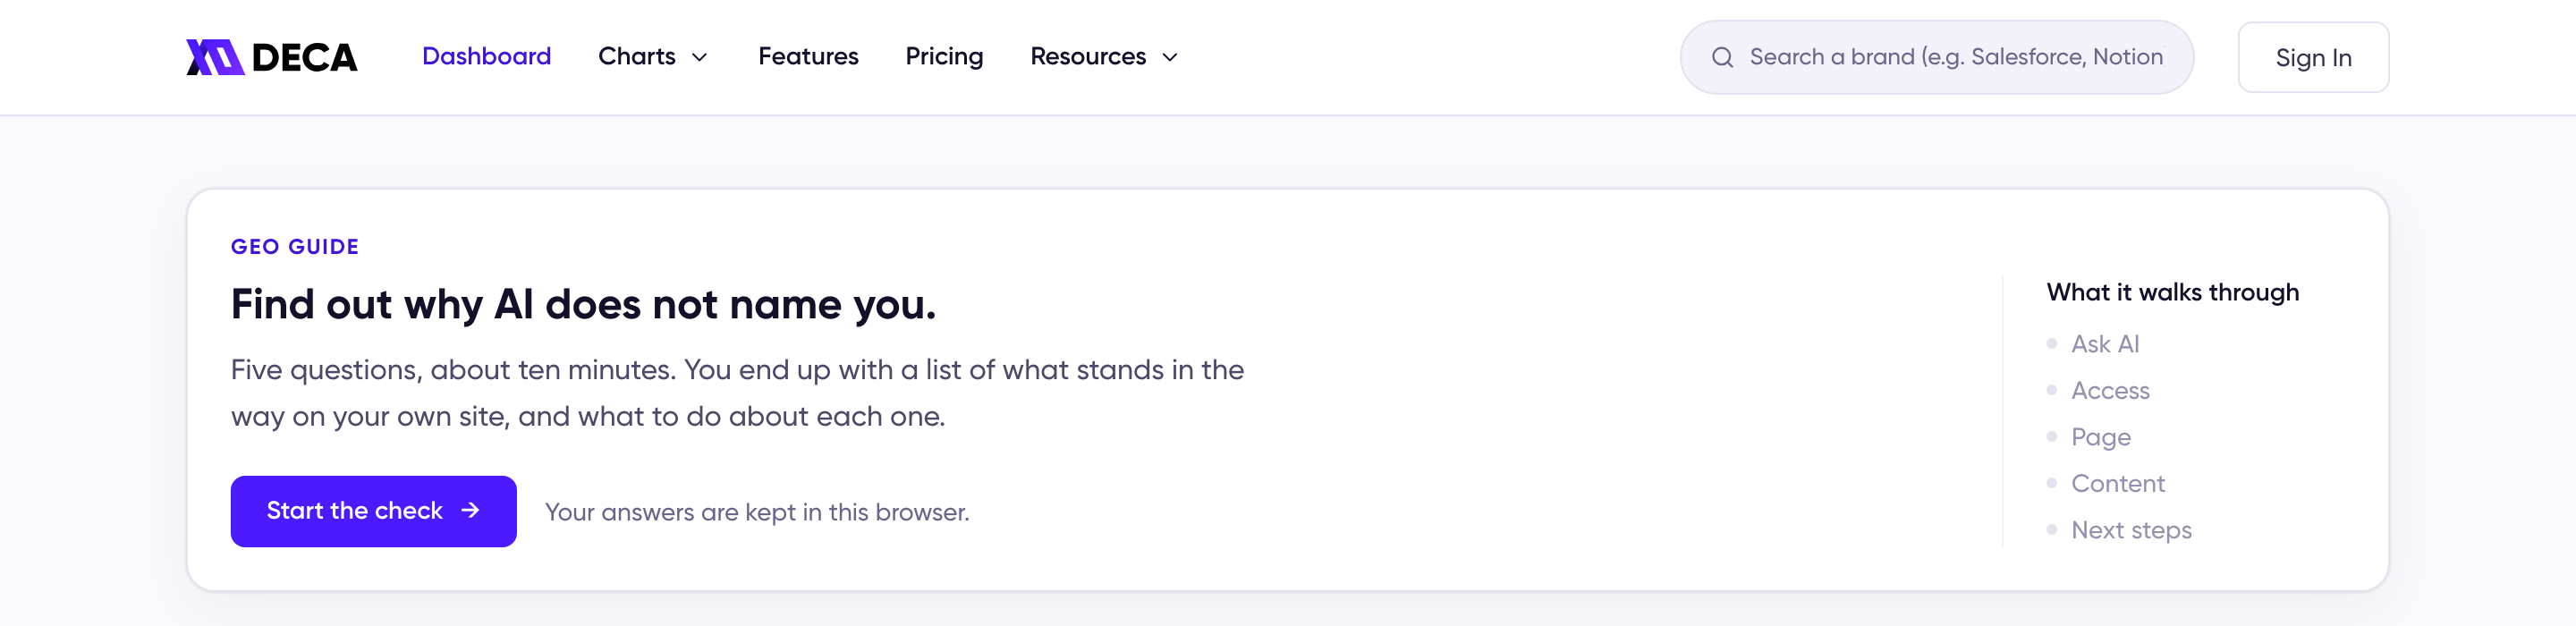Focus the Search a brand field
The image size is (2576, 626).
coord(1936,57)
